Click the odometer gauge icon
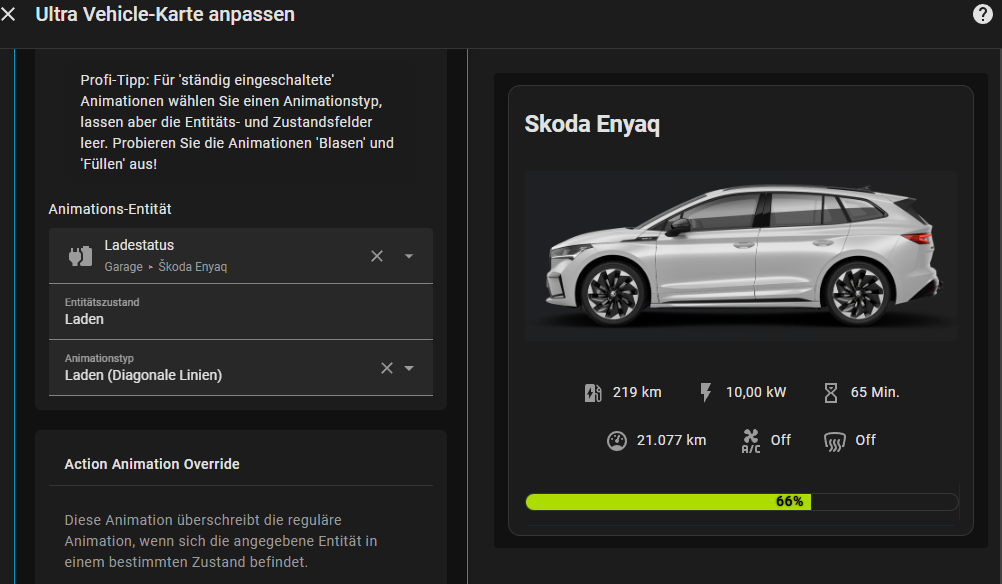This screenshot has height=584, width=1002. [x=617, y=441]
